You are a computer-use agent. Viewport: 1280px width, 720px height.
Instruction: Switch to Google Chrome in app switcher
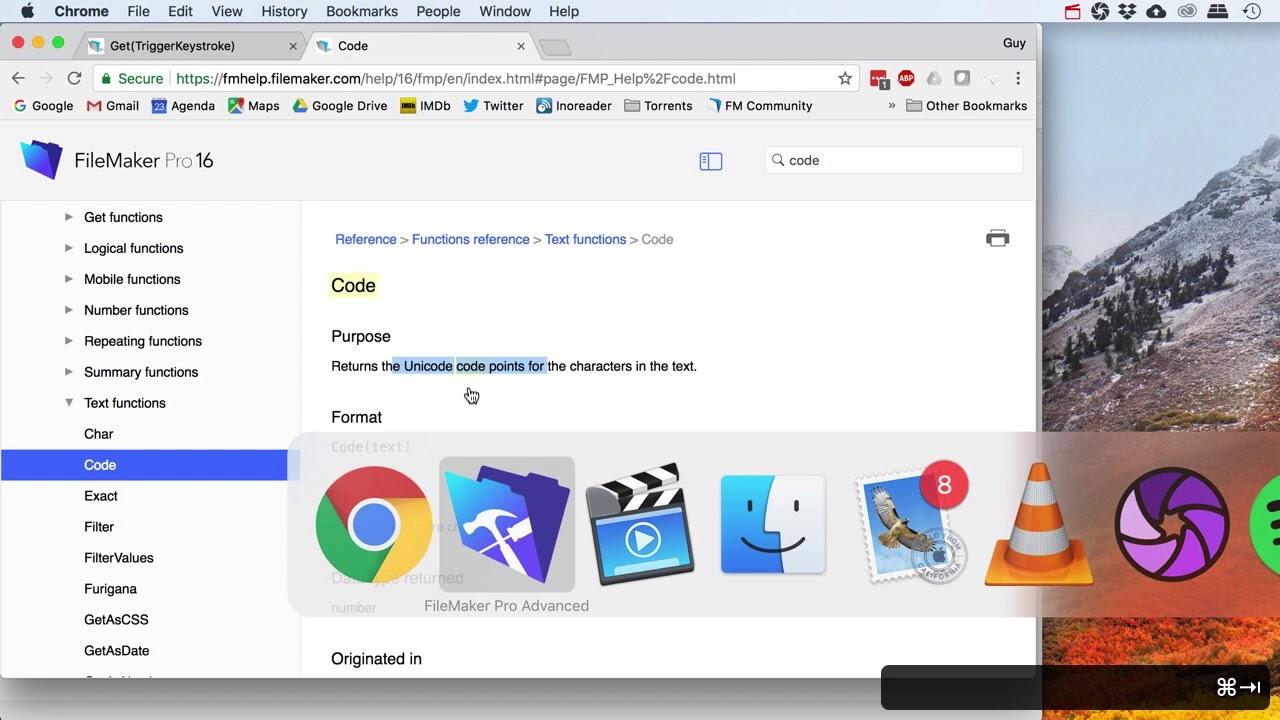point(373,525)
